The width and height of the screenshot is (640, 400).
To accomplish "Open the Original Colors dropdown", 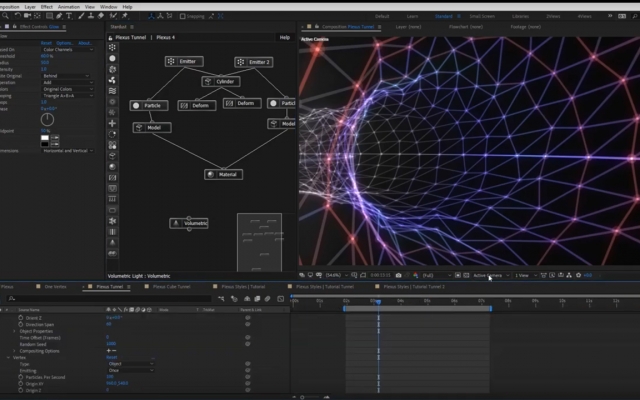I will coord(68,89).
